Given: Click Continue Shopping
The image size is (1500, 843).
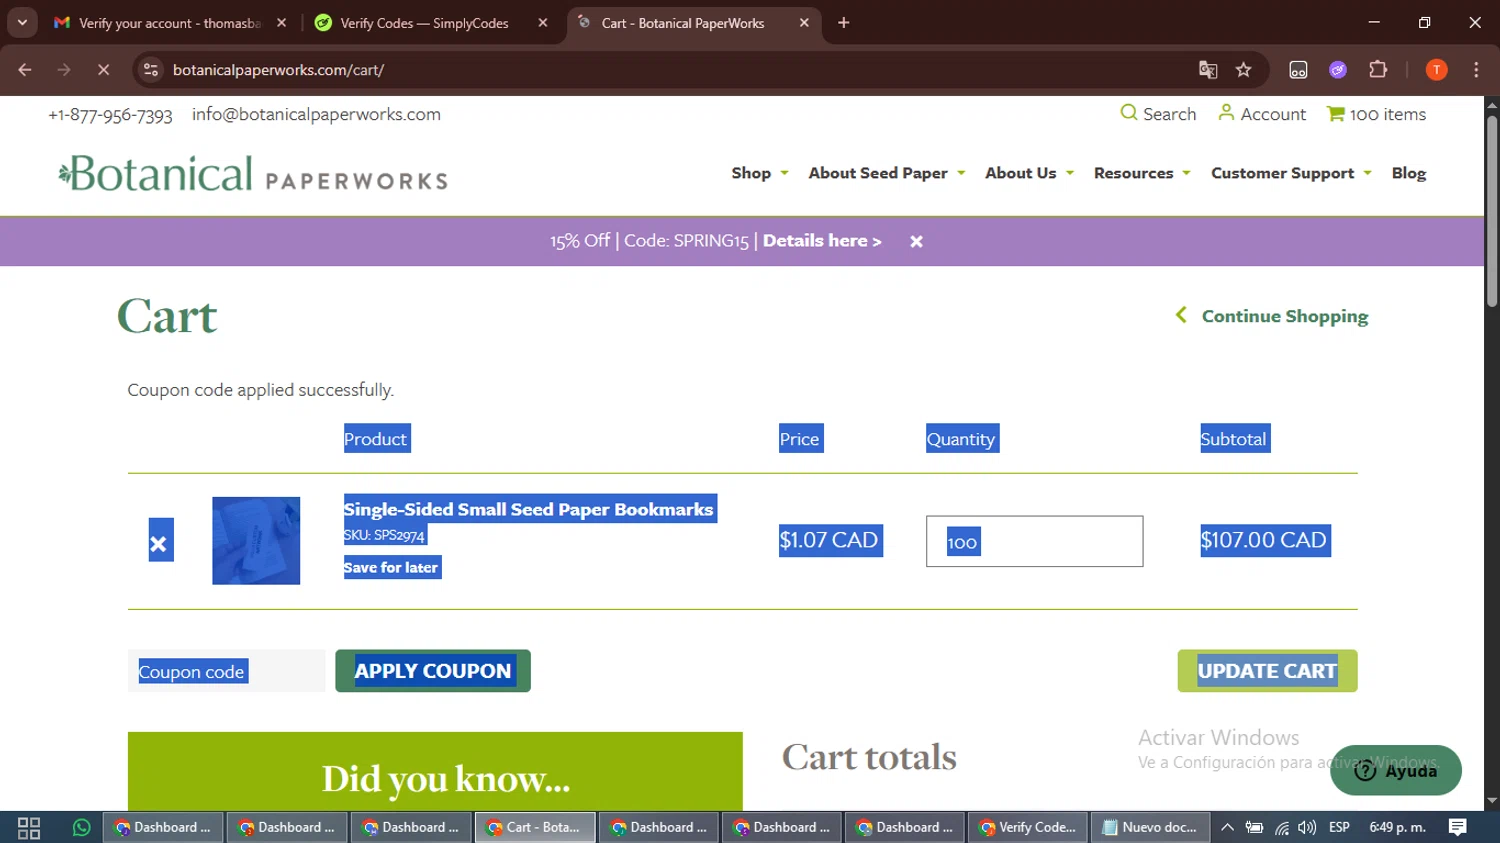Looking at the screenshot, I should tap(1272, 316).
